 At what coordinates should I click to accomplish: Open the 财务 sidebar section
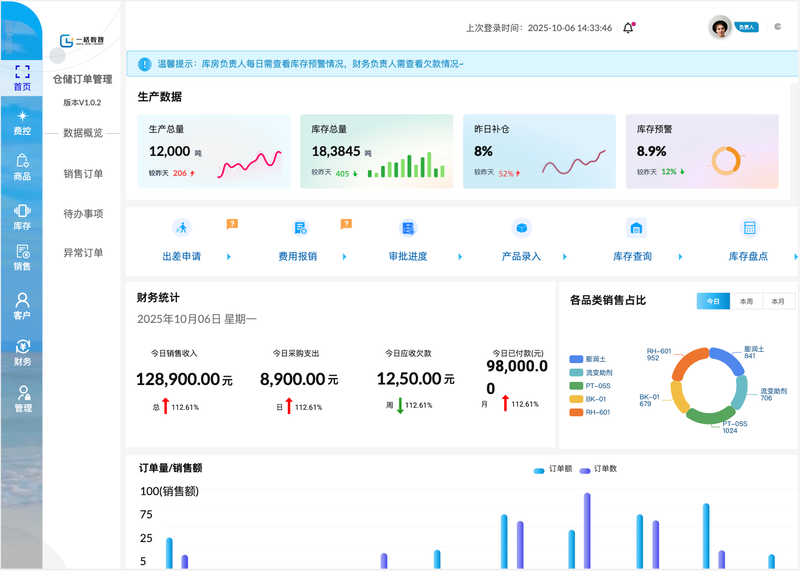(x=22, y=352)
